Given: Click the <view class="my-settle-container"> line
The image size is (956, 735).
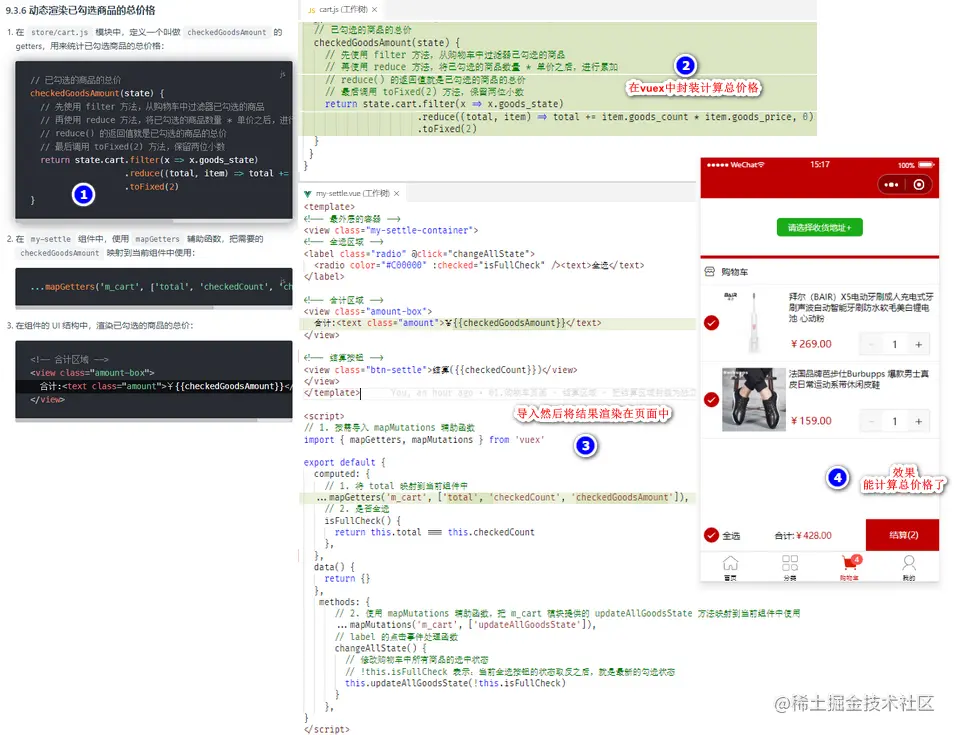Looking at the screenshot, I should pos(391,230).
